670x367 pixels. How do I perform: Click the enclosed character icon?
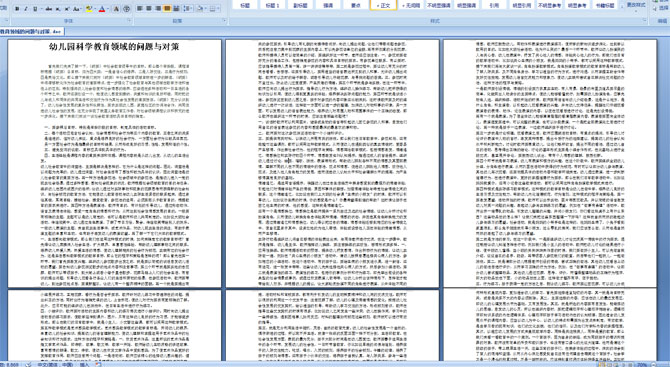point(126,9)
